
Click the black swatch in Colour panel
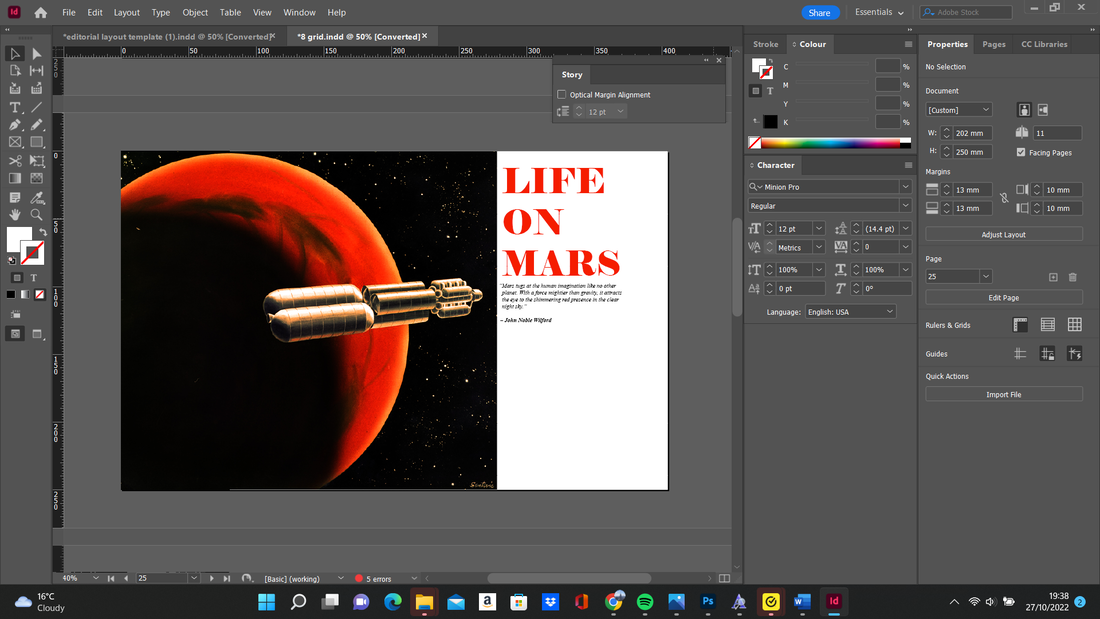point(770,122)
